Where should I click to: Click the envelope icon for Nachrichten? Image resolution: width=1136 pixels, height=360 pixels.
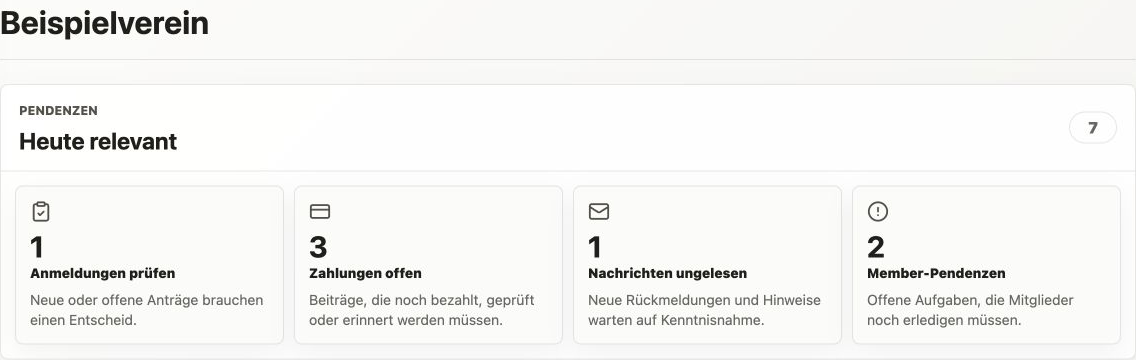click(598, 212)
